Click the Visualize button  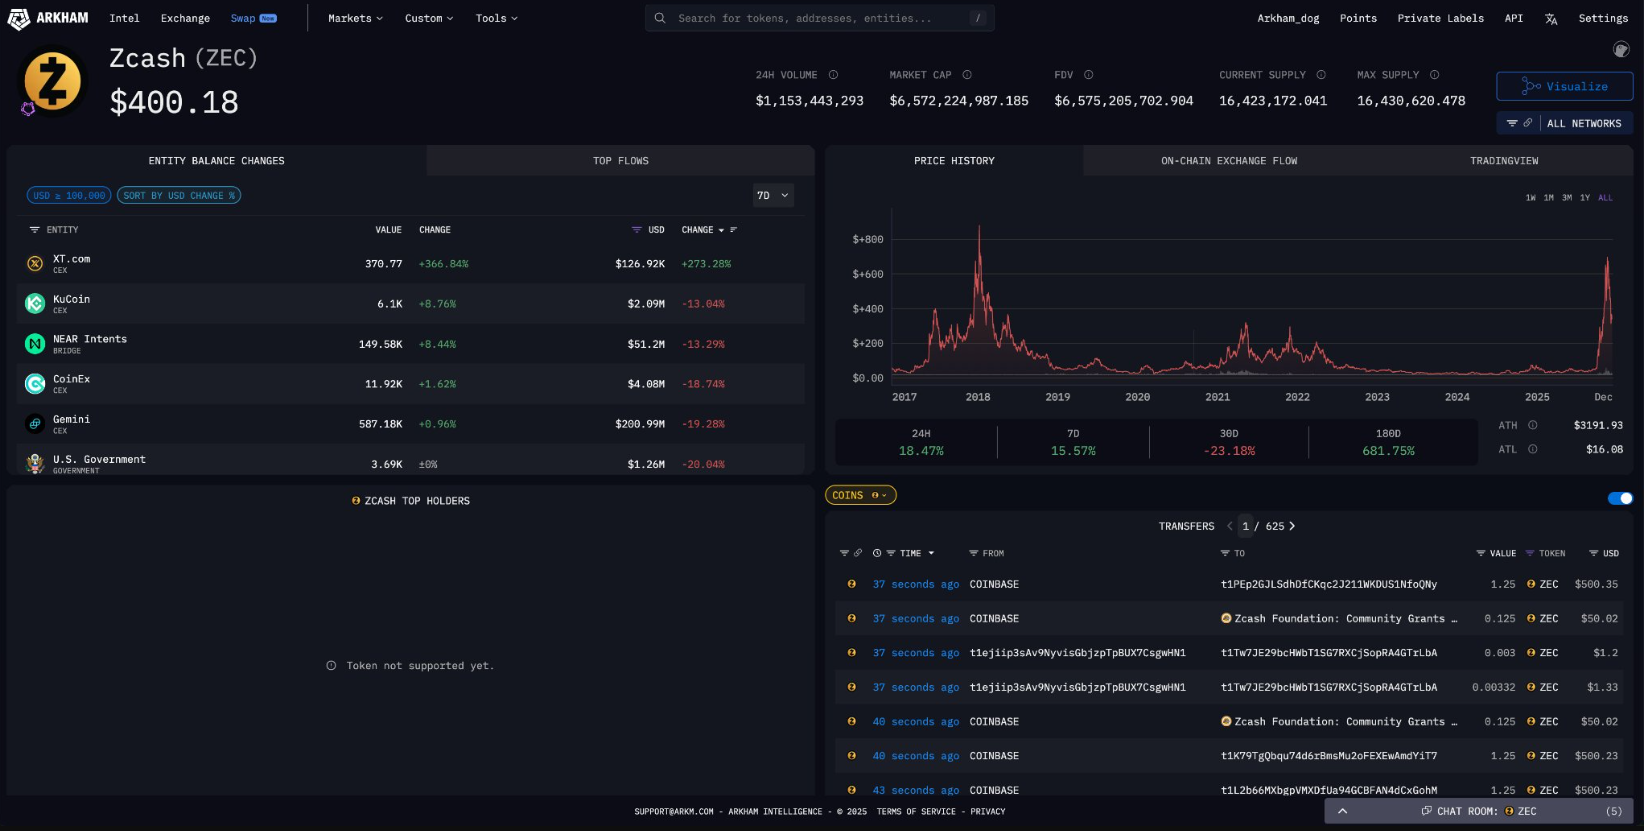1564,87
